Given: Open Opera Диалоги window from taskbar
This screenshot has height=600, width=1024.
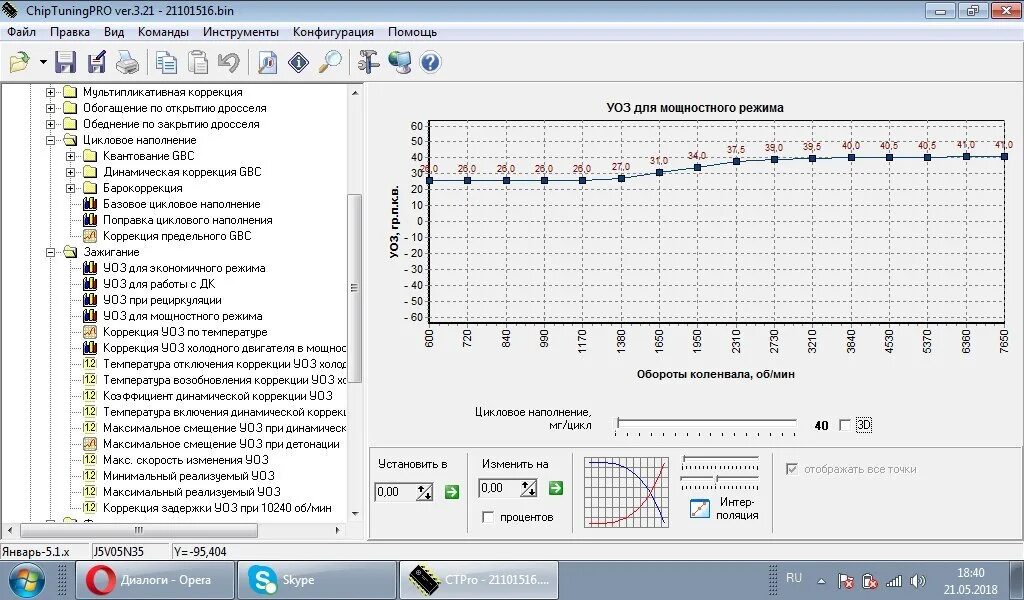Looking at the screenshot, I should click(155, 580).
